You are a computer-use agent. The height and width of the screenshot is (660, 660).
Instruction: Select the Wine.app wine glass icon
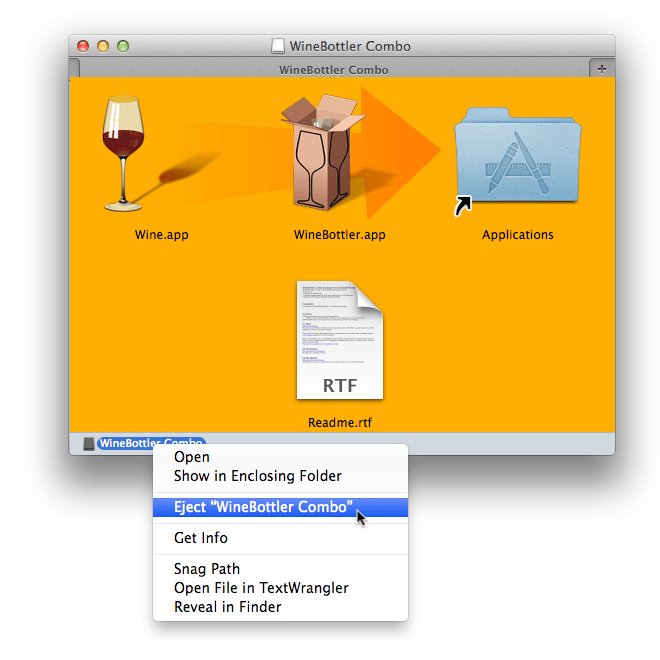[x=123, y=153]
